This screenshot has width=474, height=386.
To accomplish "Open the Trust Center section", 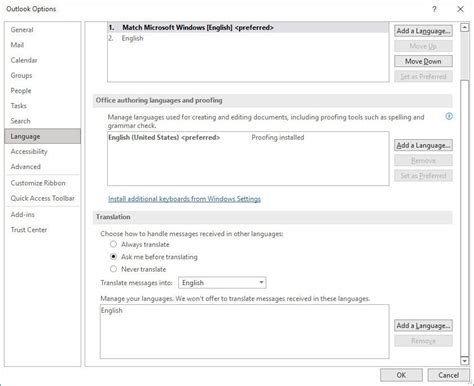I will 29,230.
